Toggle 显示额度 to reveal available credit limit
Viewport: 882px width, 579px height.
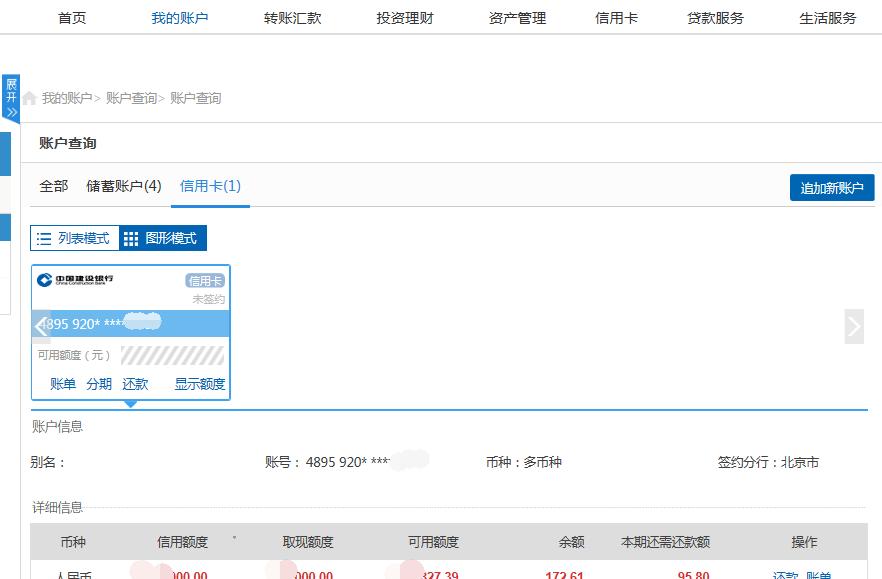tap(199, 383)
